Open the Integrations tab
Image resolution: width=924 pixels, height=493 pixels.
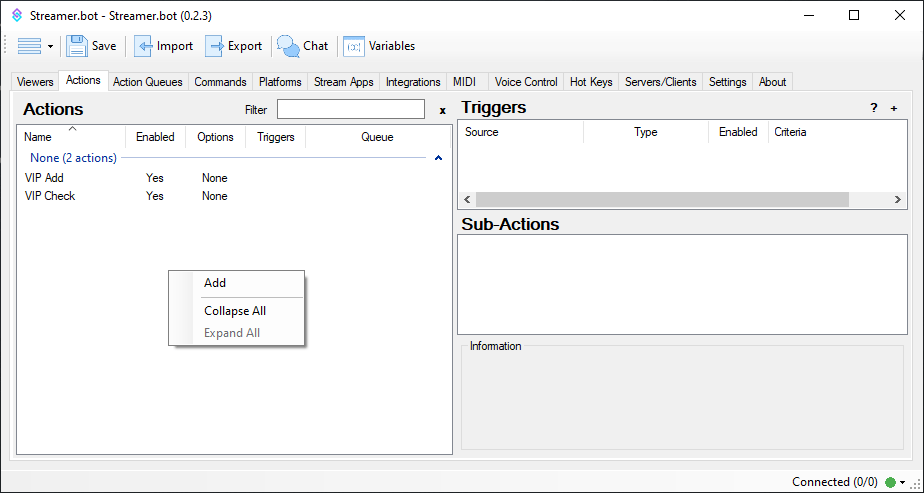click(413, 82)
